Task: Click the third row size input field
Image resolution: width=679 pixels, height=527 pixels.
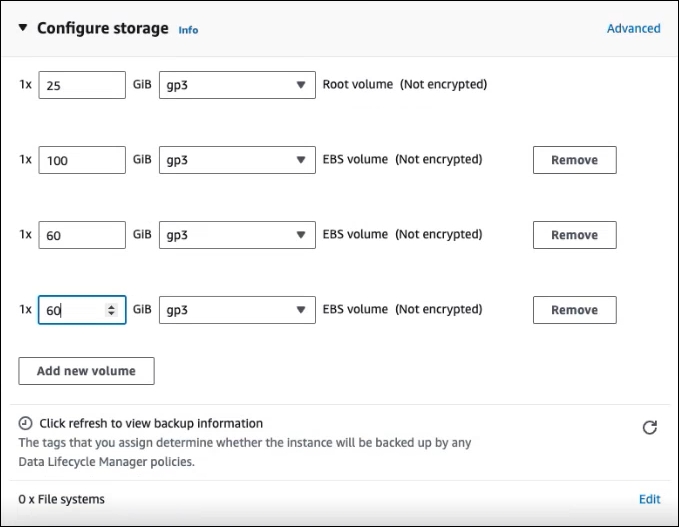Action: 82,235
